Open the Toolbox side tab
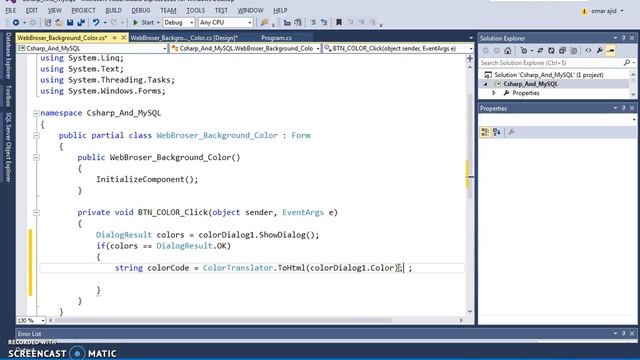Image resolution: width=640 pixels, height=360 pixels. [8, 96]
